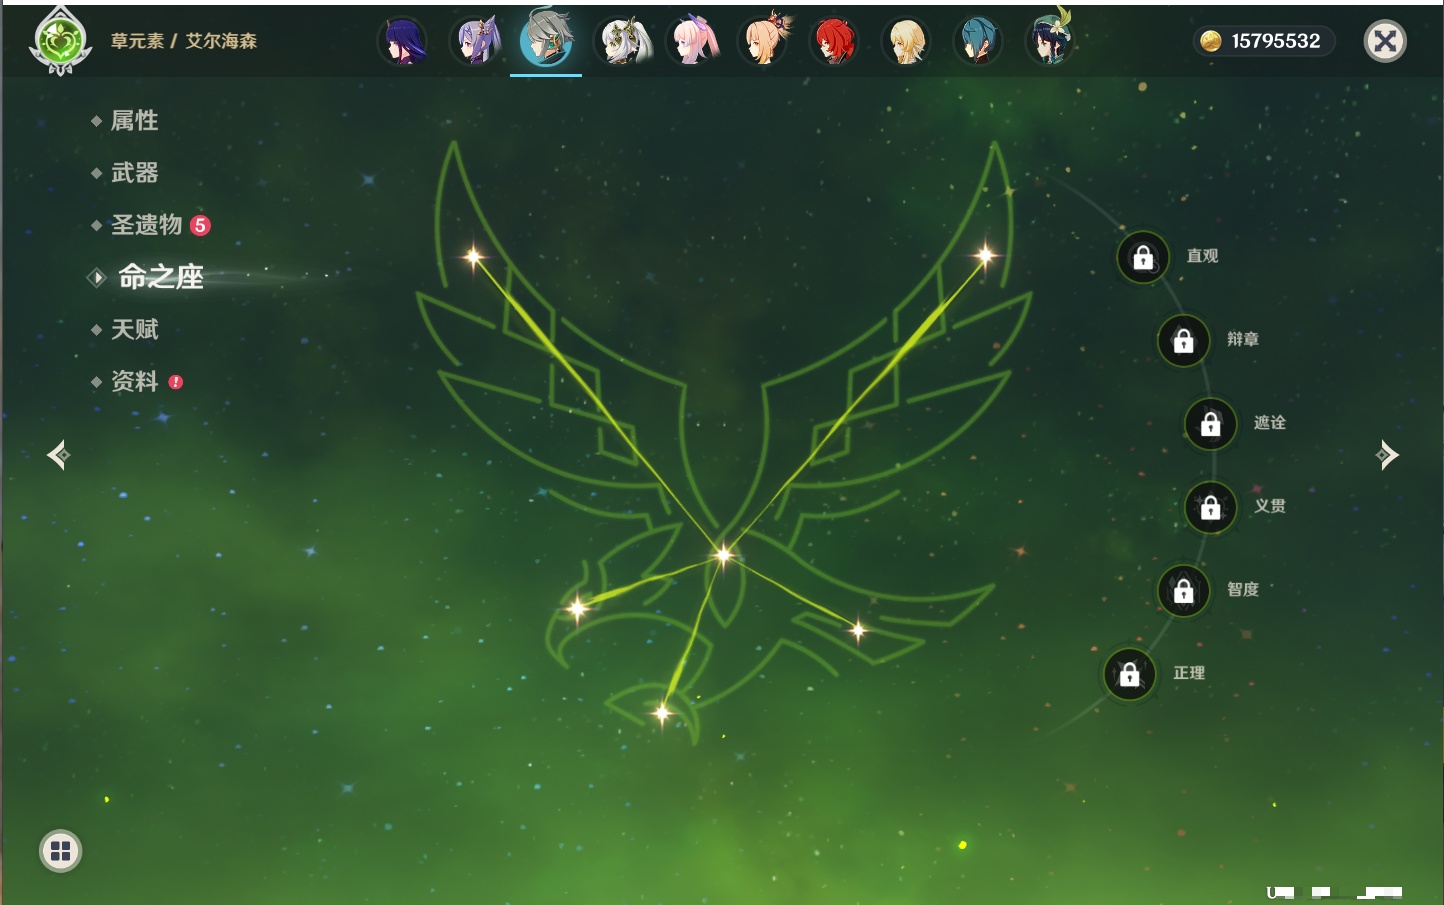Click the red 5 badge beside 圣遗物
The width and height of the screenshot is (1444, 905).
(200, 225)
